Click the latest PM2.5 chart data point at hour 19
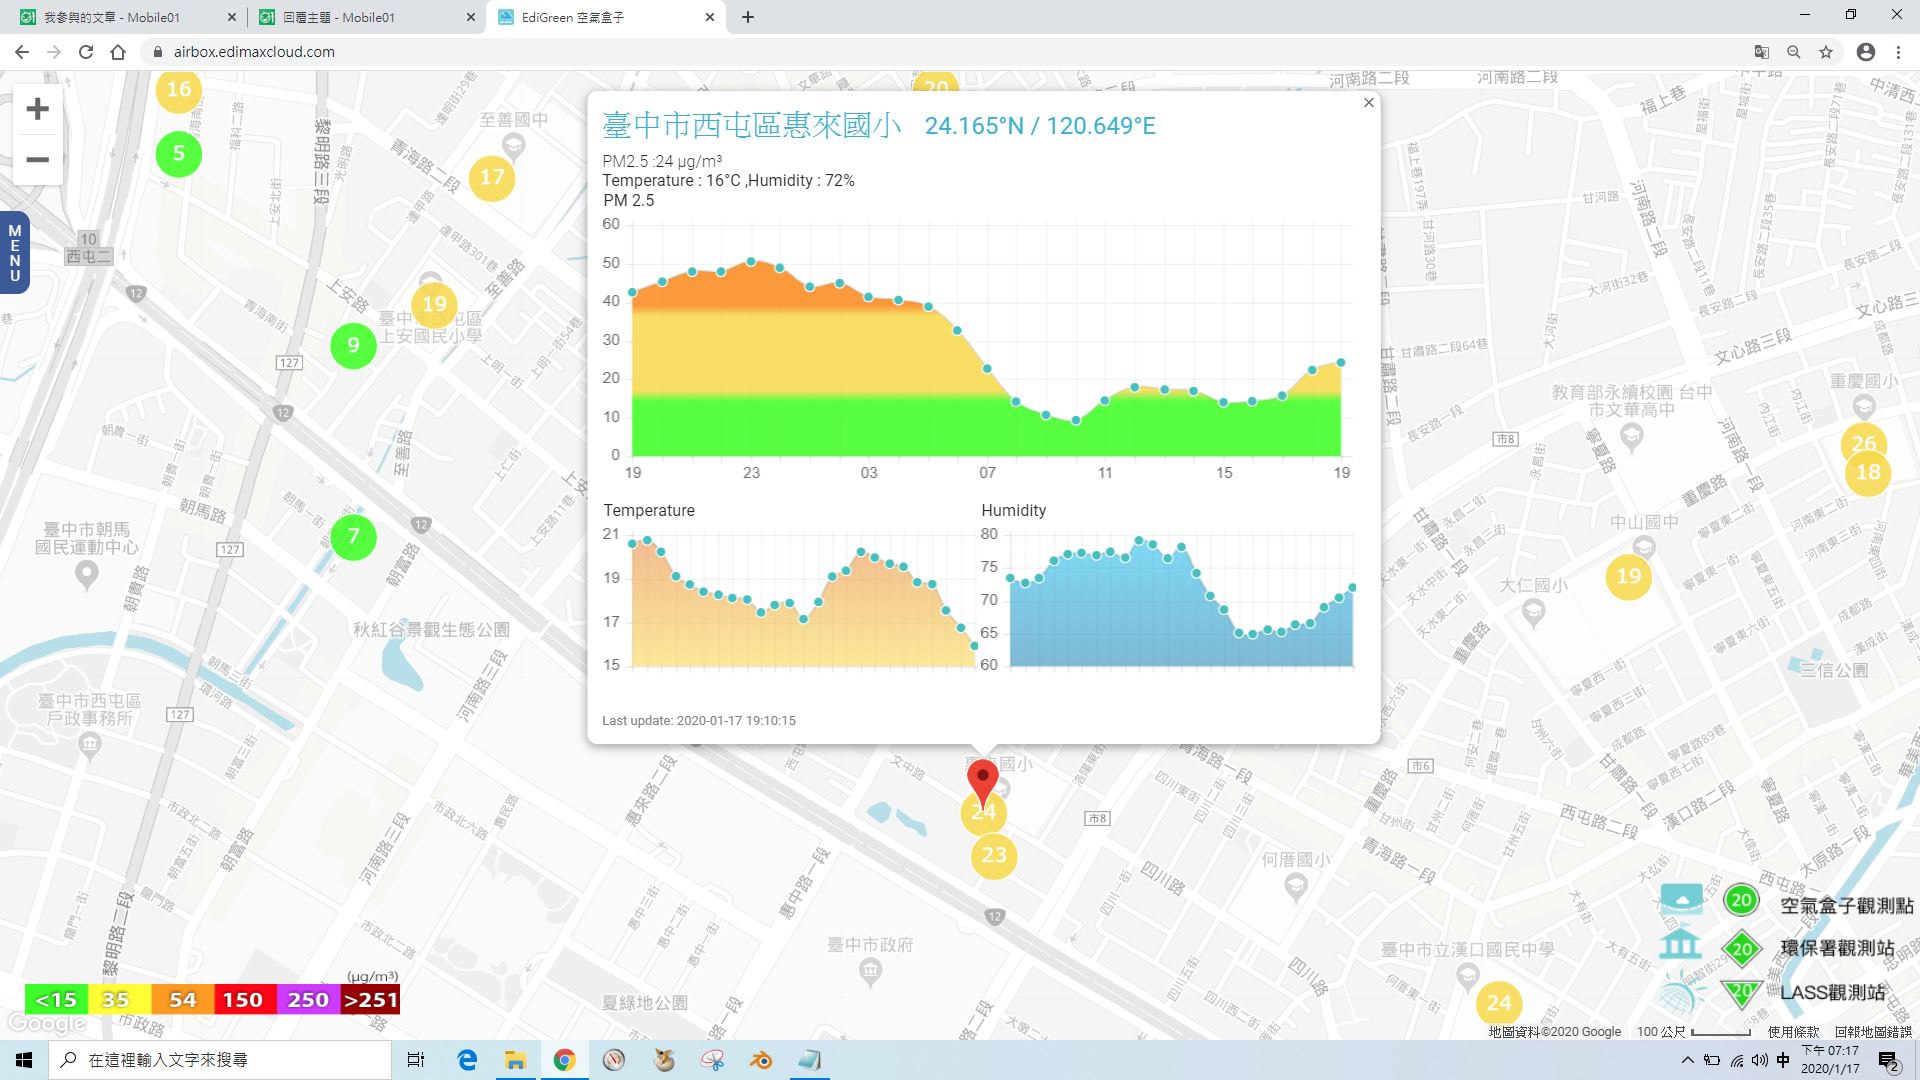Screen dimensions: 1920x1080 click(1341, 363)
